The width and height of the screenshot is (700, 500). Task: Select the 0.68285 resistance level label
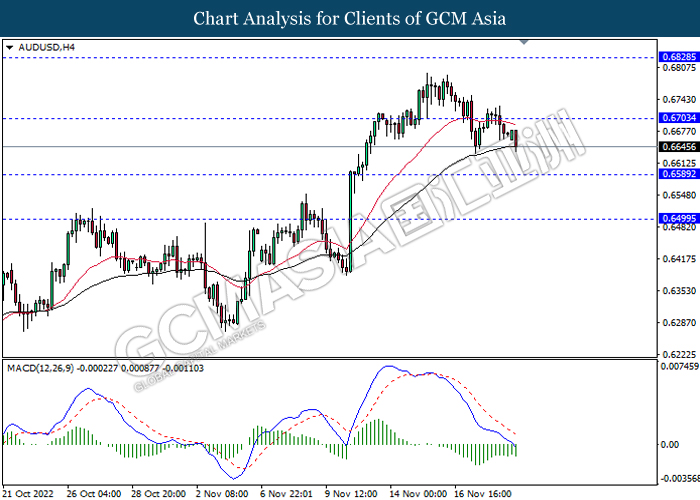[x=679, y=57]
